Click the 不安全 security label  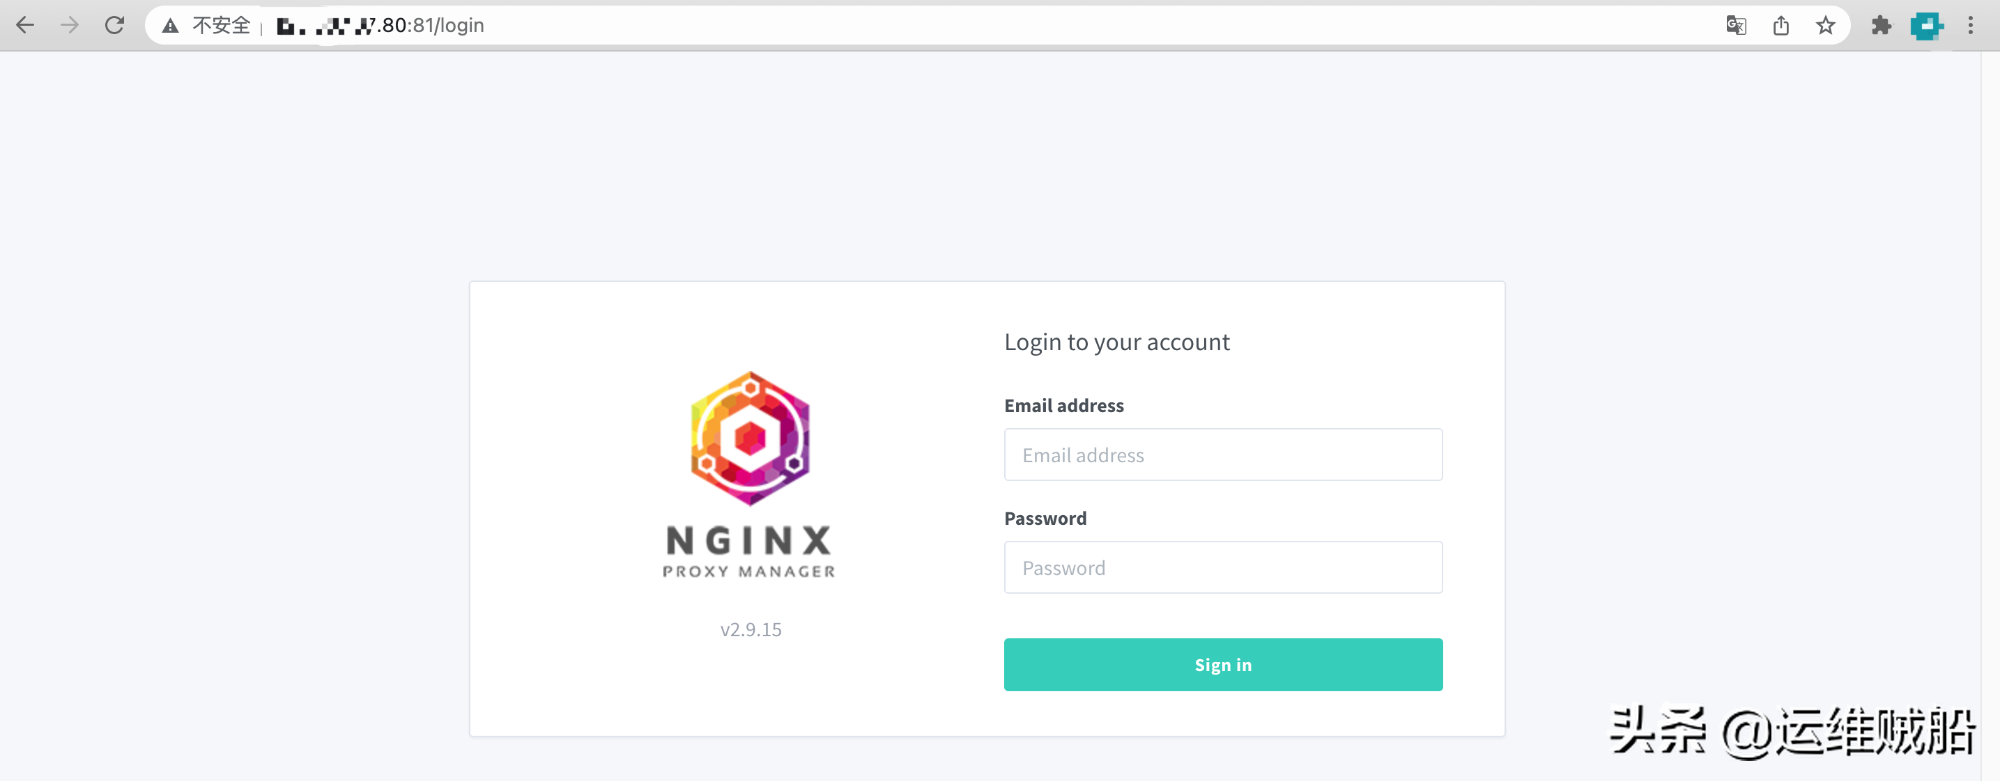coord(218,25)
